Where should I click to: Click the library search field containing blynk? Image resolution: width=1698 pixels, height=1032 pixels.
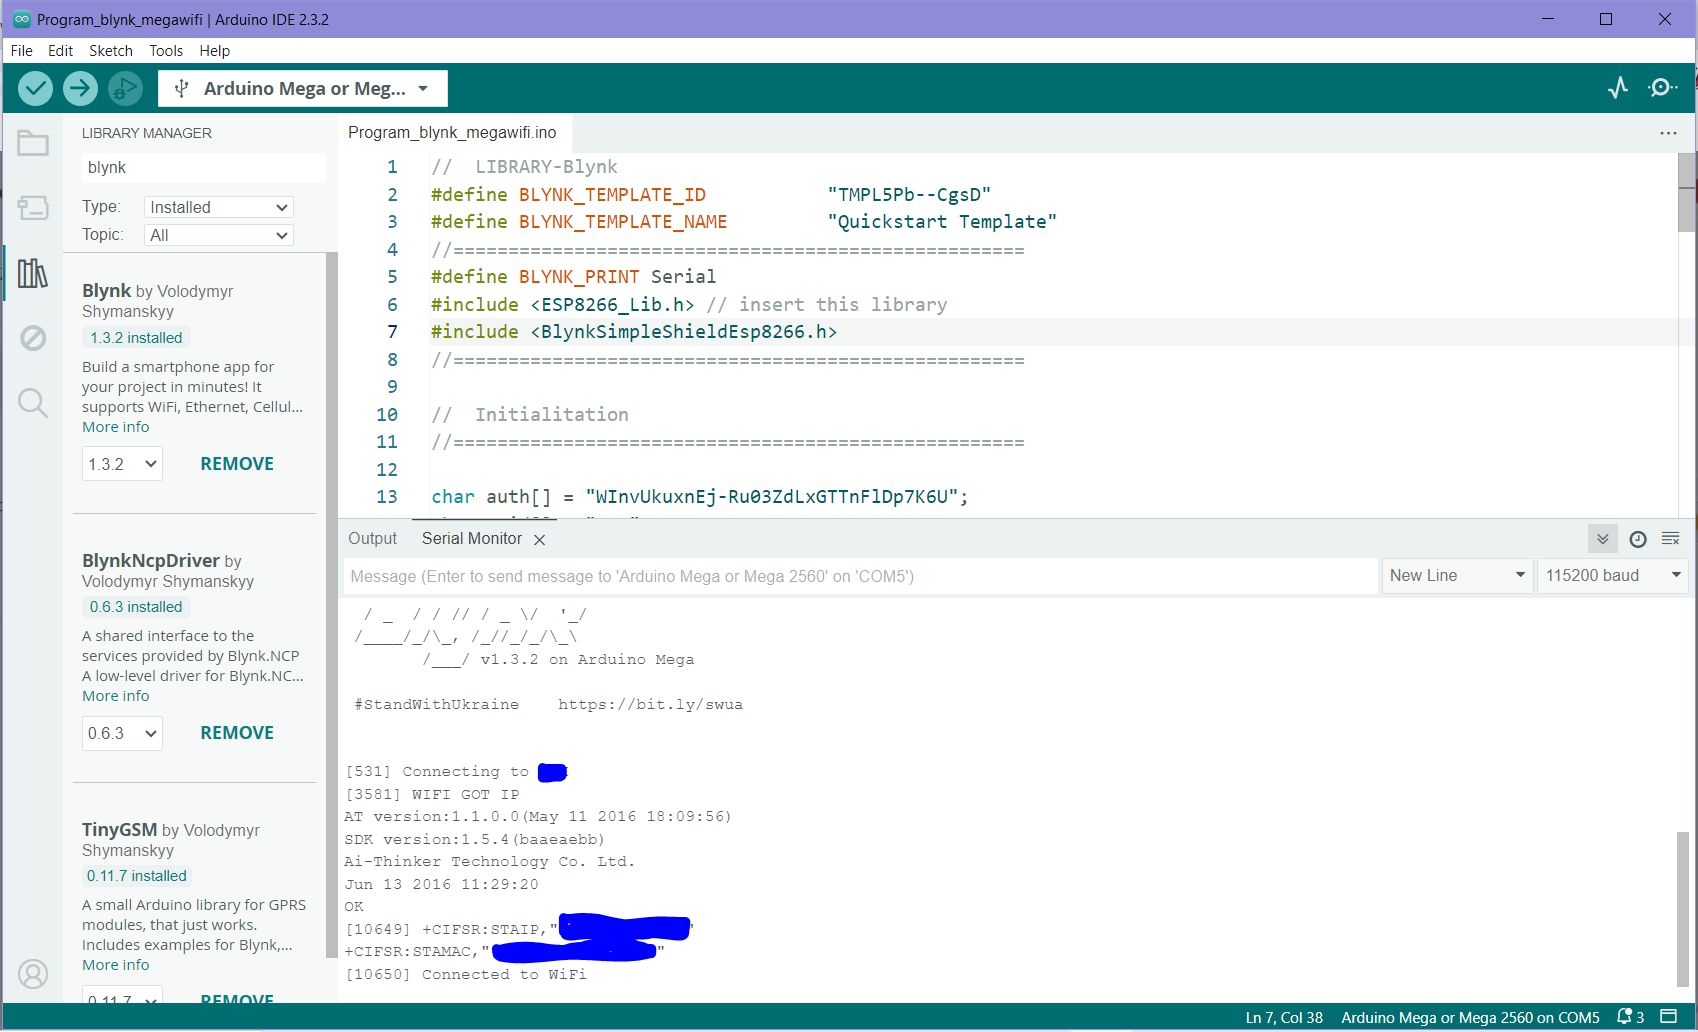(203, 168)
